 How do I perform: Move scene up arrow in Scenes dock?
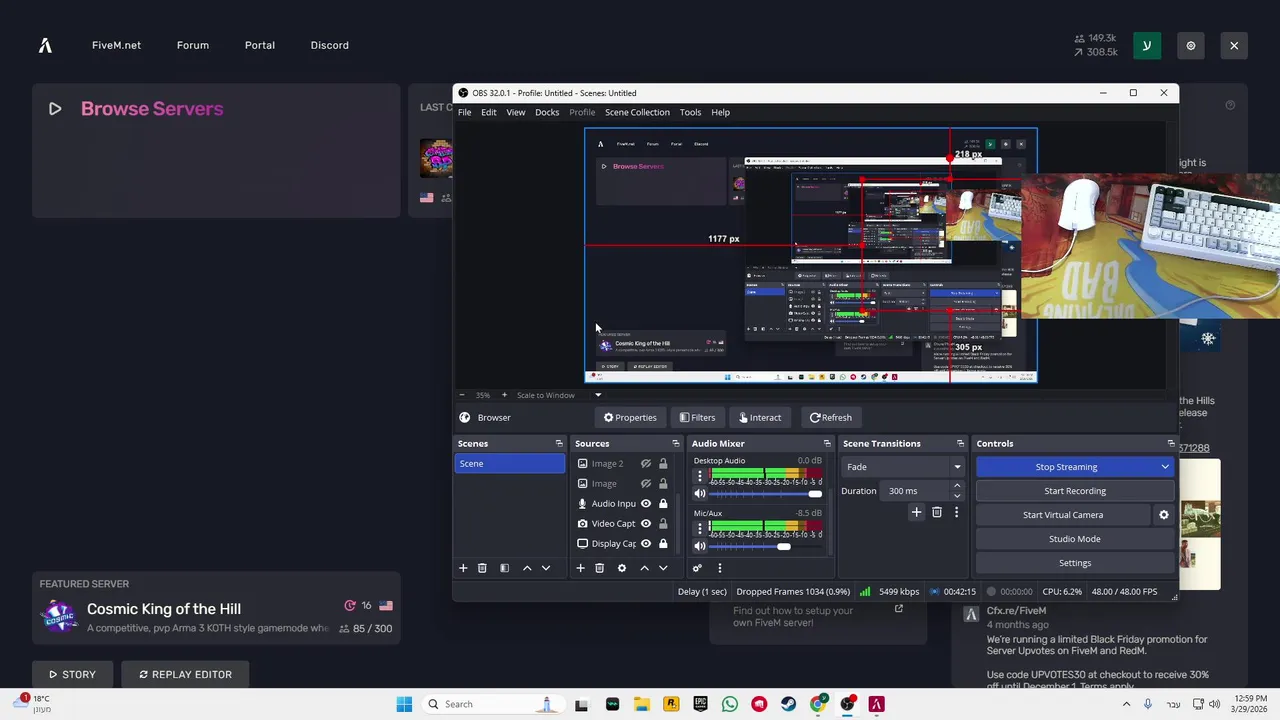[527, 568]
